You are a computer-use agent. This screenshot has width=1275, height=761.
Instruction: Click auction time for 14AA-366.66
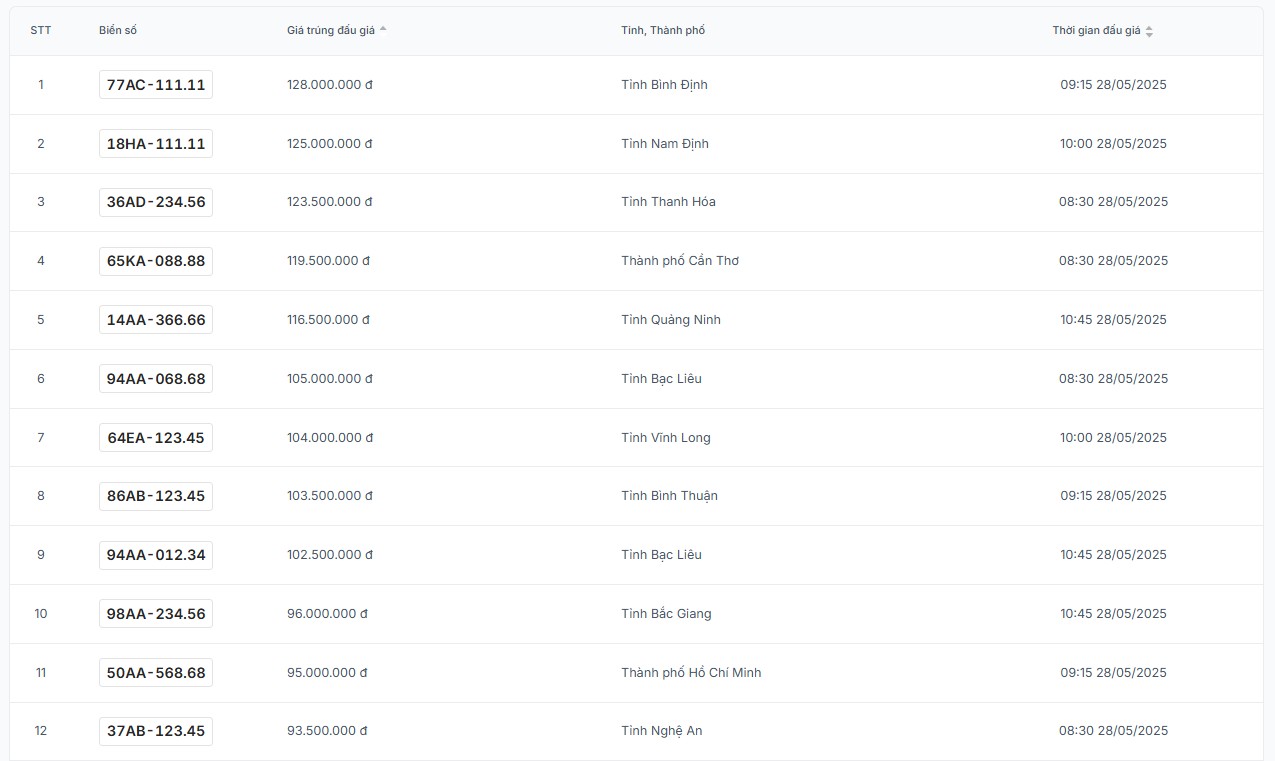point(1113,320)
